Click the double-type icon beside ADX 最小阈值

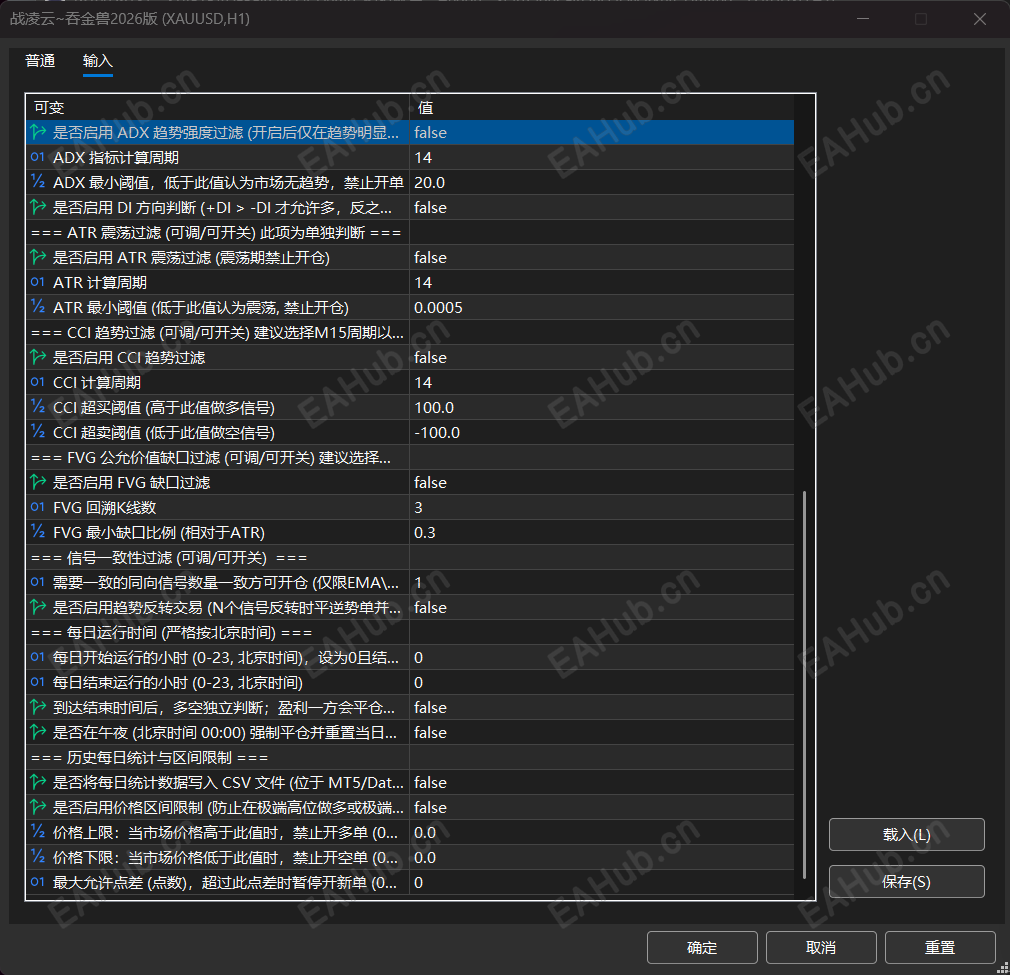(x=38, y=182)
